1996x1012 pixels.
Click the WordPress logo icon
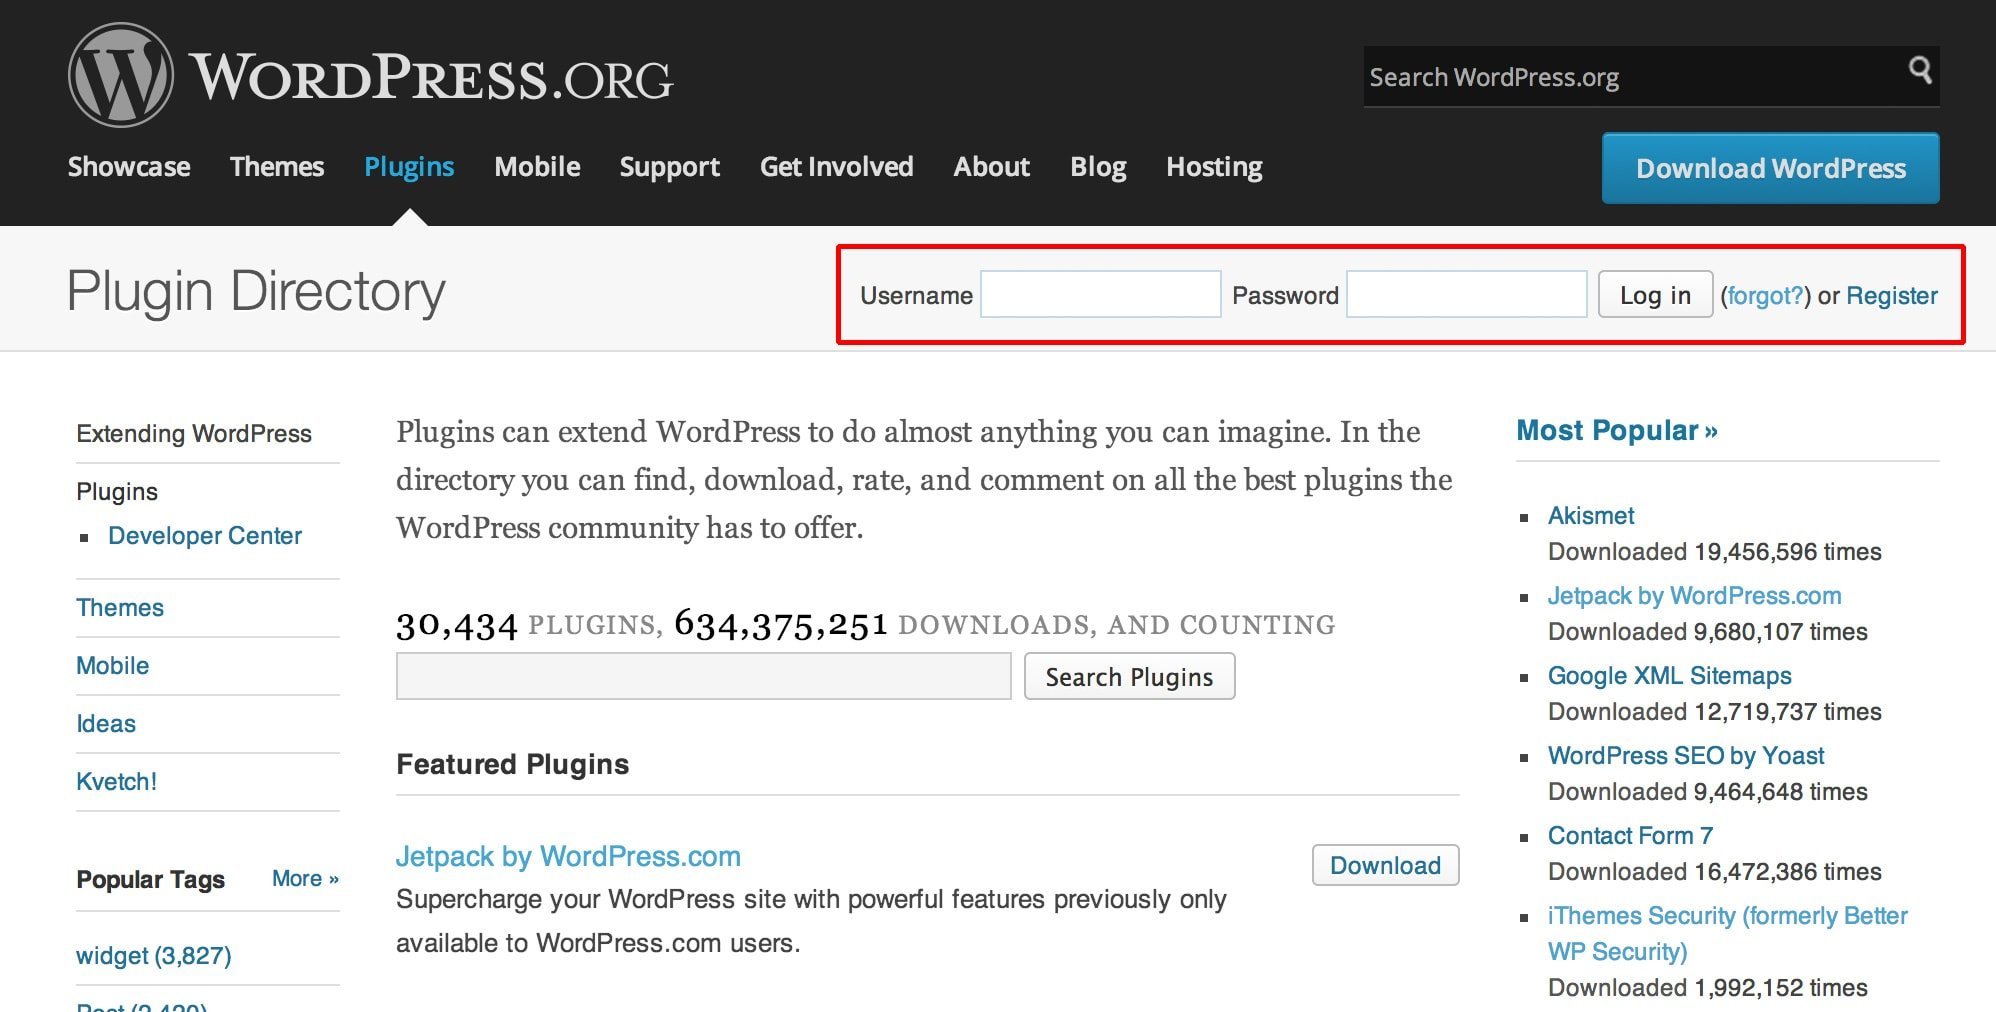tap(120, 75)
